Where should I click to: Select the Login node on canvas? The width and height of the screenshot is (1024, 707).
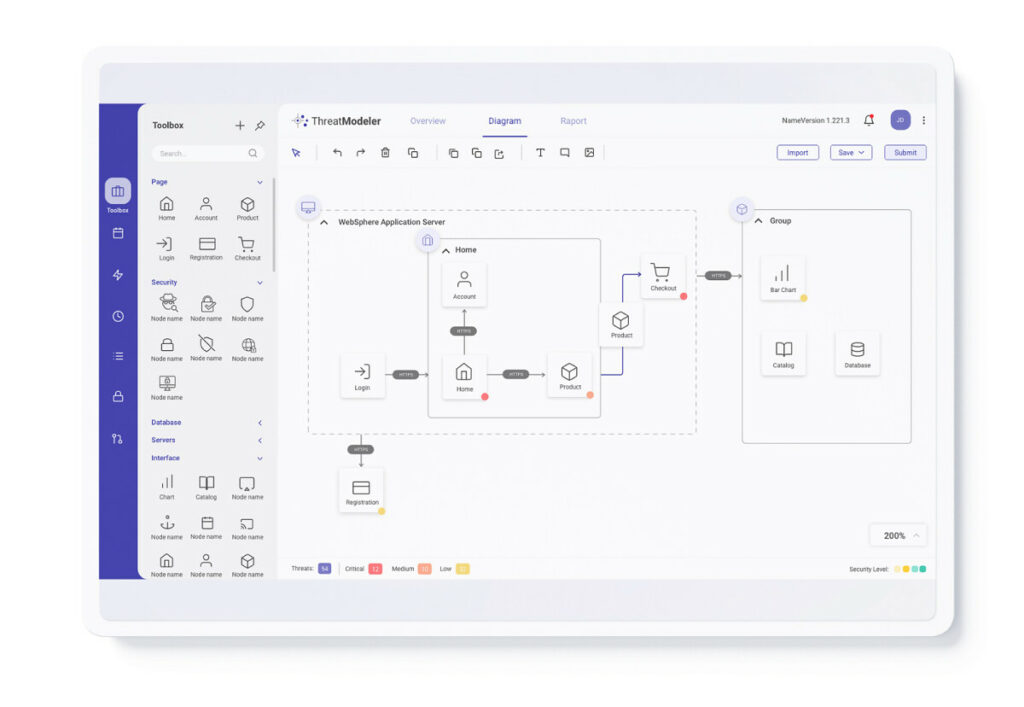(362, 376)
